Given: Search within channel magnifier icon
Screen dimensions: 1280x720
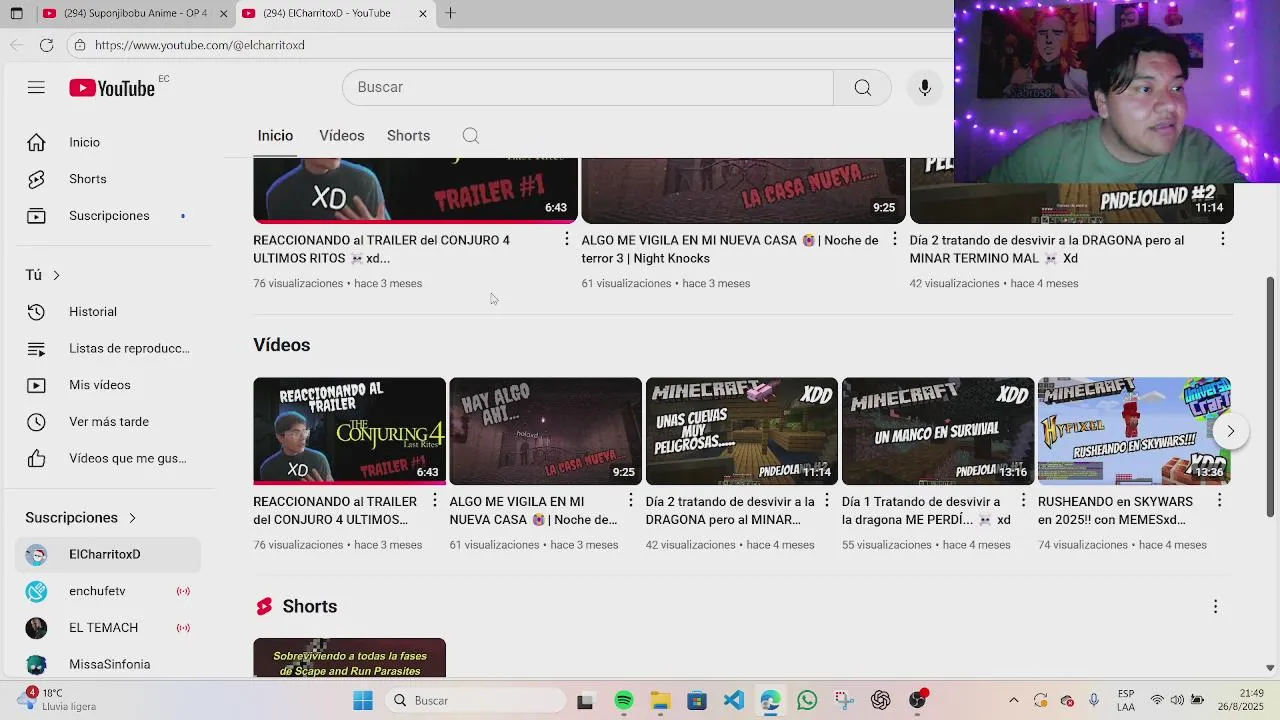Looking at the screenshot, I should (471, 136).
